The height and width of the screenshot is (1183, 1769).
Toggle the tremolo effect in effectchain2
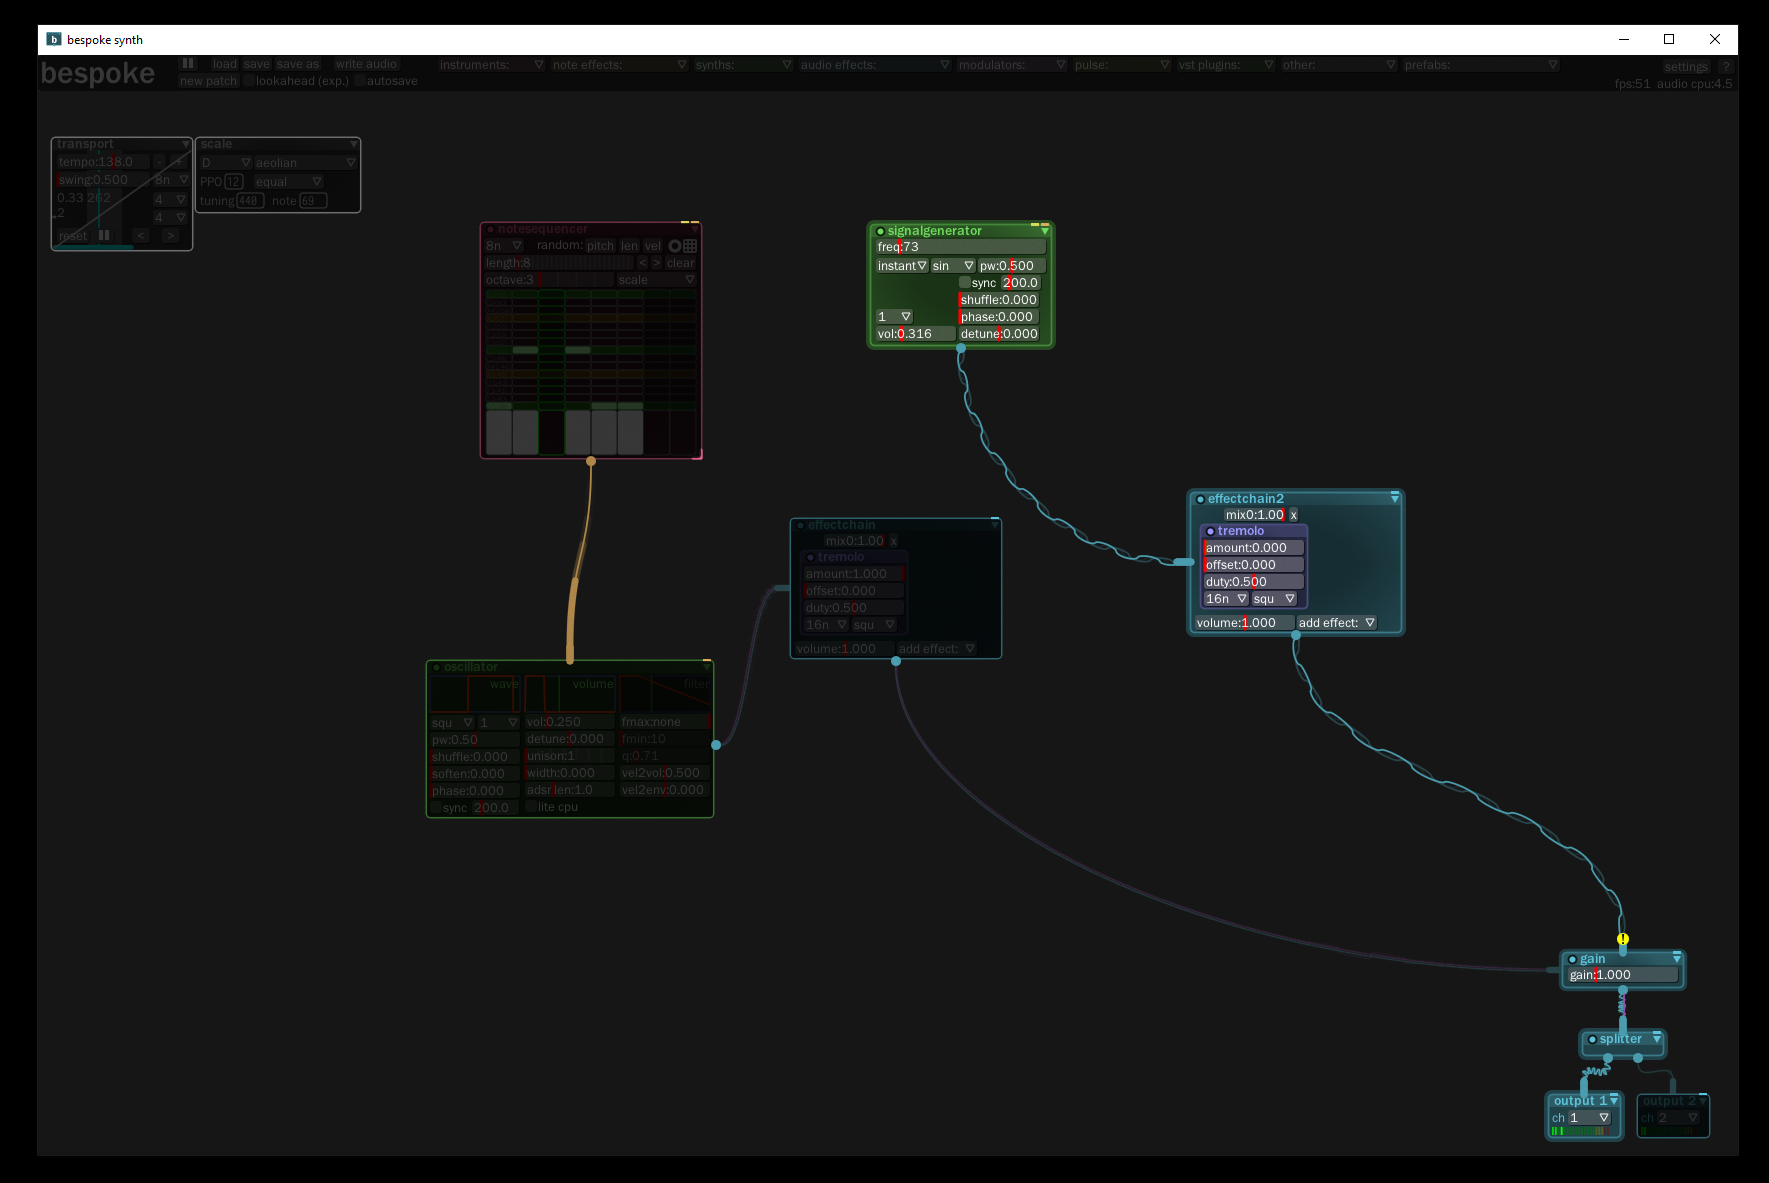[x=1211, y=531]
